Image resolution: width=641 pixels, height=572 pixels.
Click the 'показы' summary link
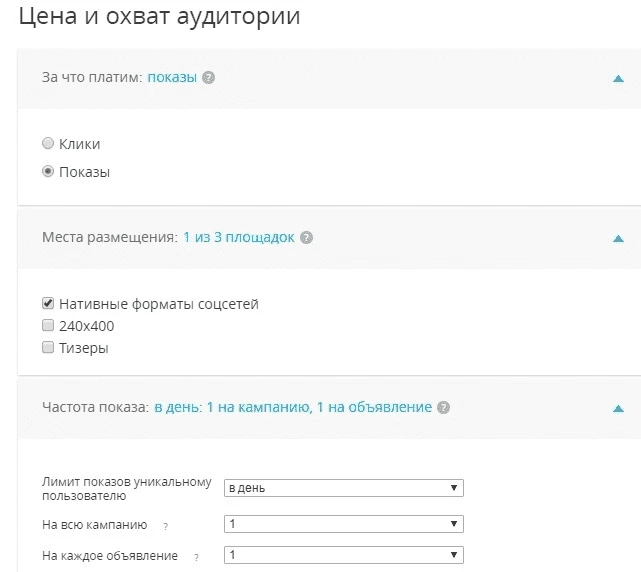point(172,77)
